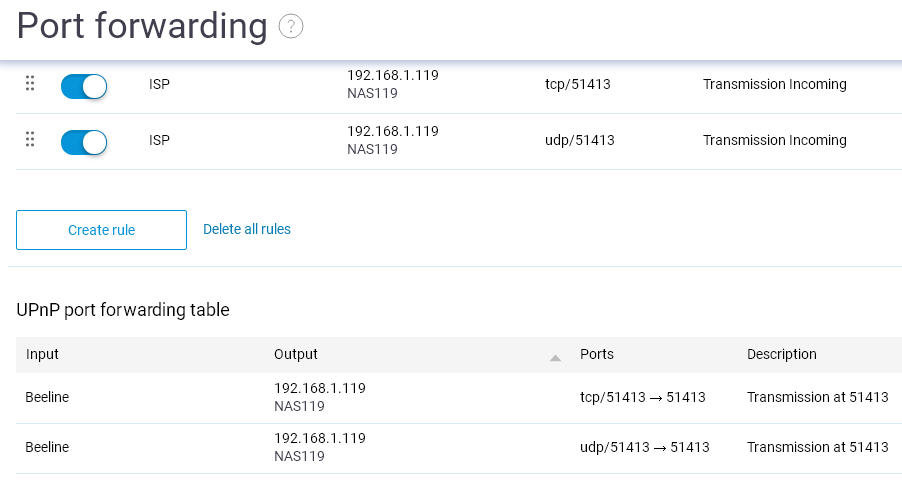
Task: Disable the tcp/51413 Transmission Incoming rule toggle
Action: click(84, 87)
